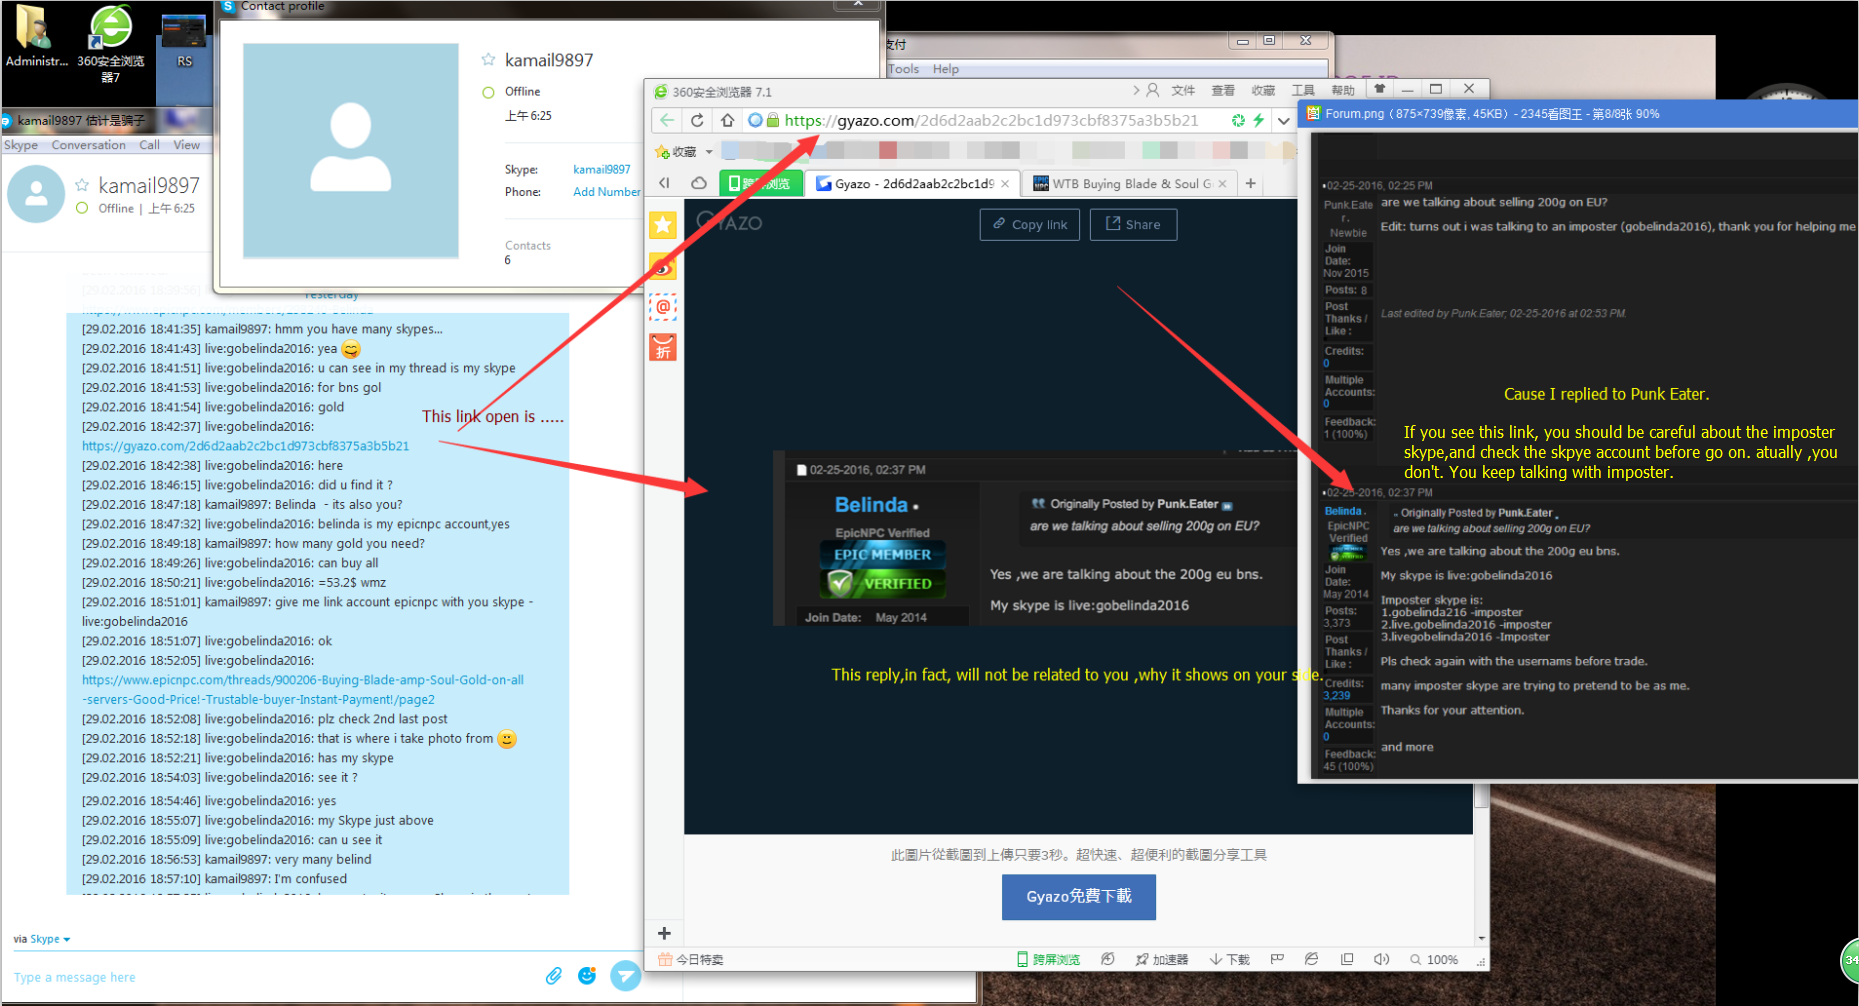
Task: Open the 360 browser desktop shortcut
Action: [x=111, y=42]
